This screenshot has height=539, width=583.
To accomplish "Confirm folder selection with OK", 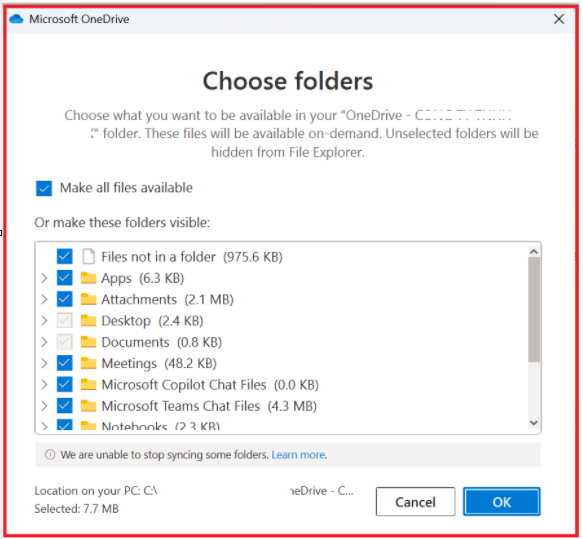I will tap(502, 502).
